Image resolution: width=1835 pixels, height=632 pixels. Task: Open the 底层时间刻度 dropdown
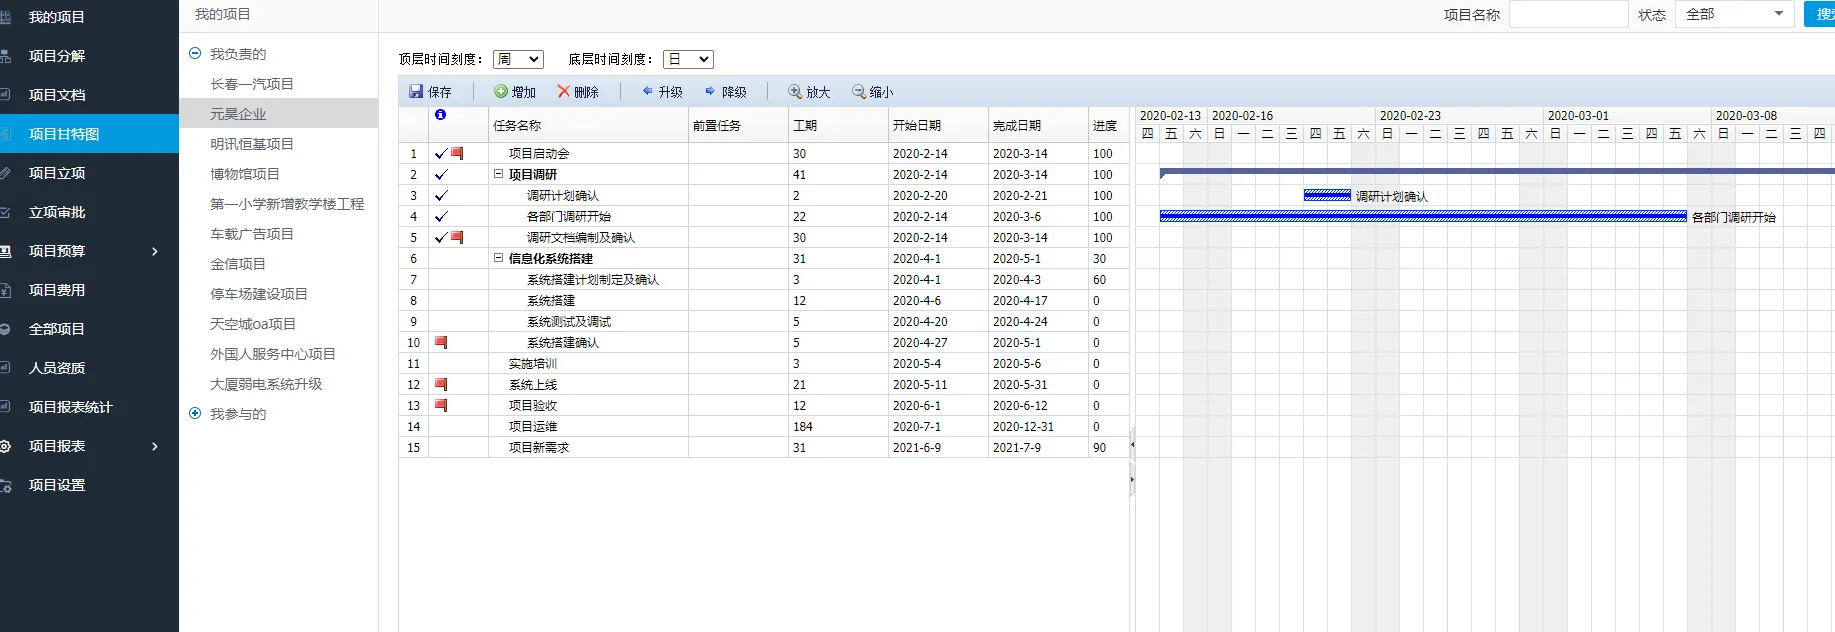click(x=688, y=59)
